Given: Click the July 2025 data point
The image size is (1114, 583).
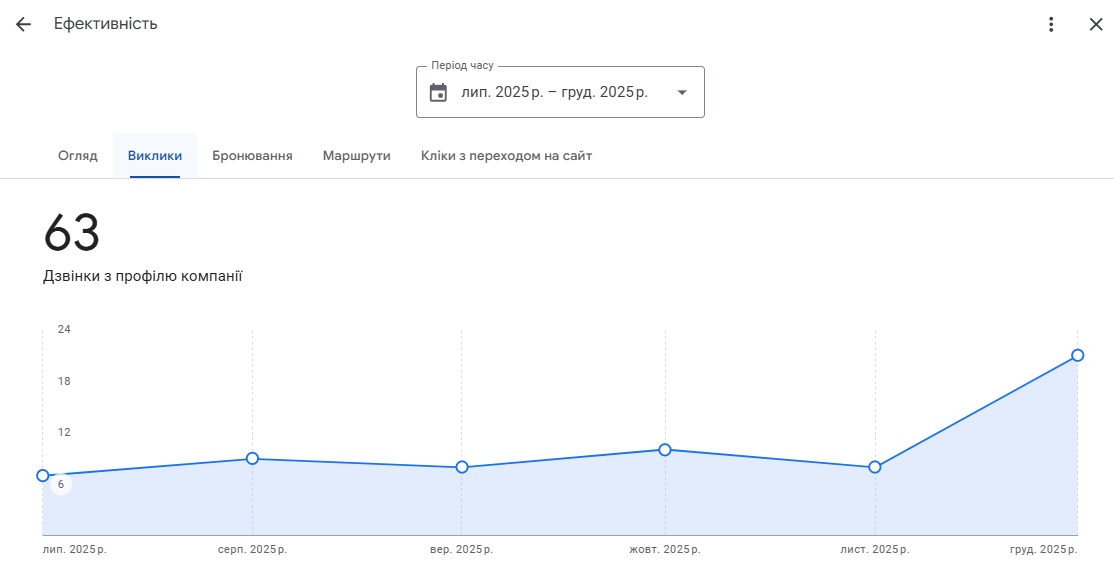Looking at the screenshot, I should coord(43,475).
